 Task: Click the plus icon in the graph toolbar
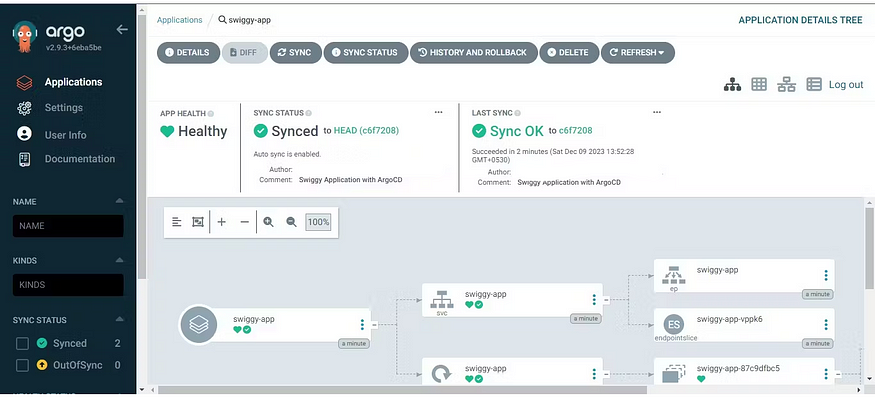[x=222, y=222]
